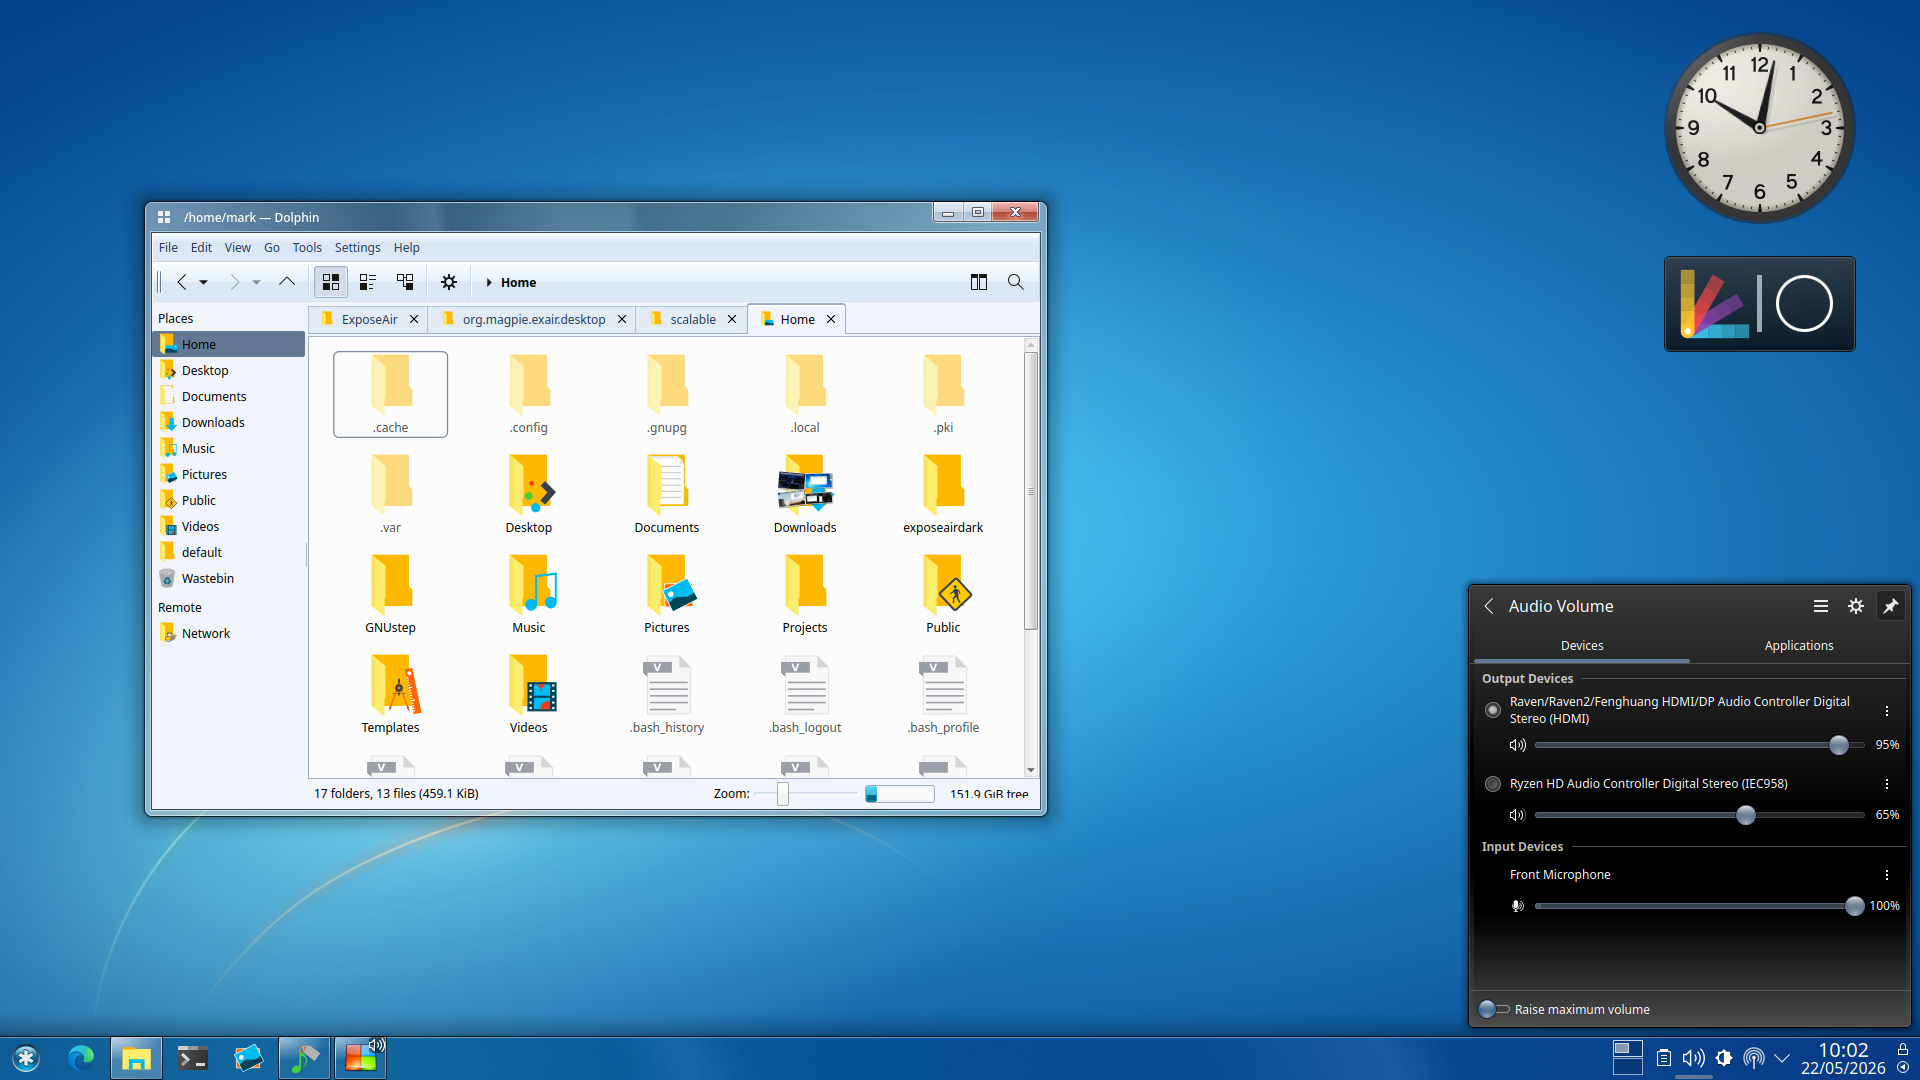This screenshot has height=1080, width=1920.
Task: Switch to Icons view mode
Action: (331, 282)
